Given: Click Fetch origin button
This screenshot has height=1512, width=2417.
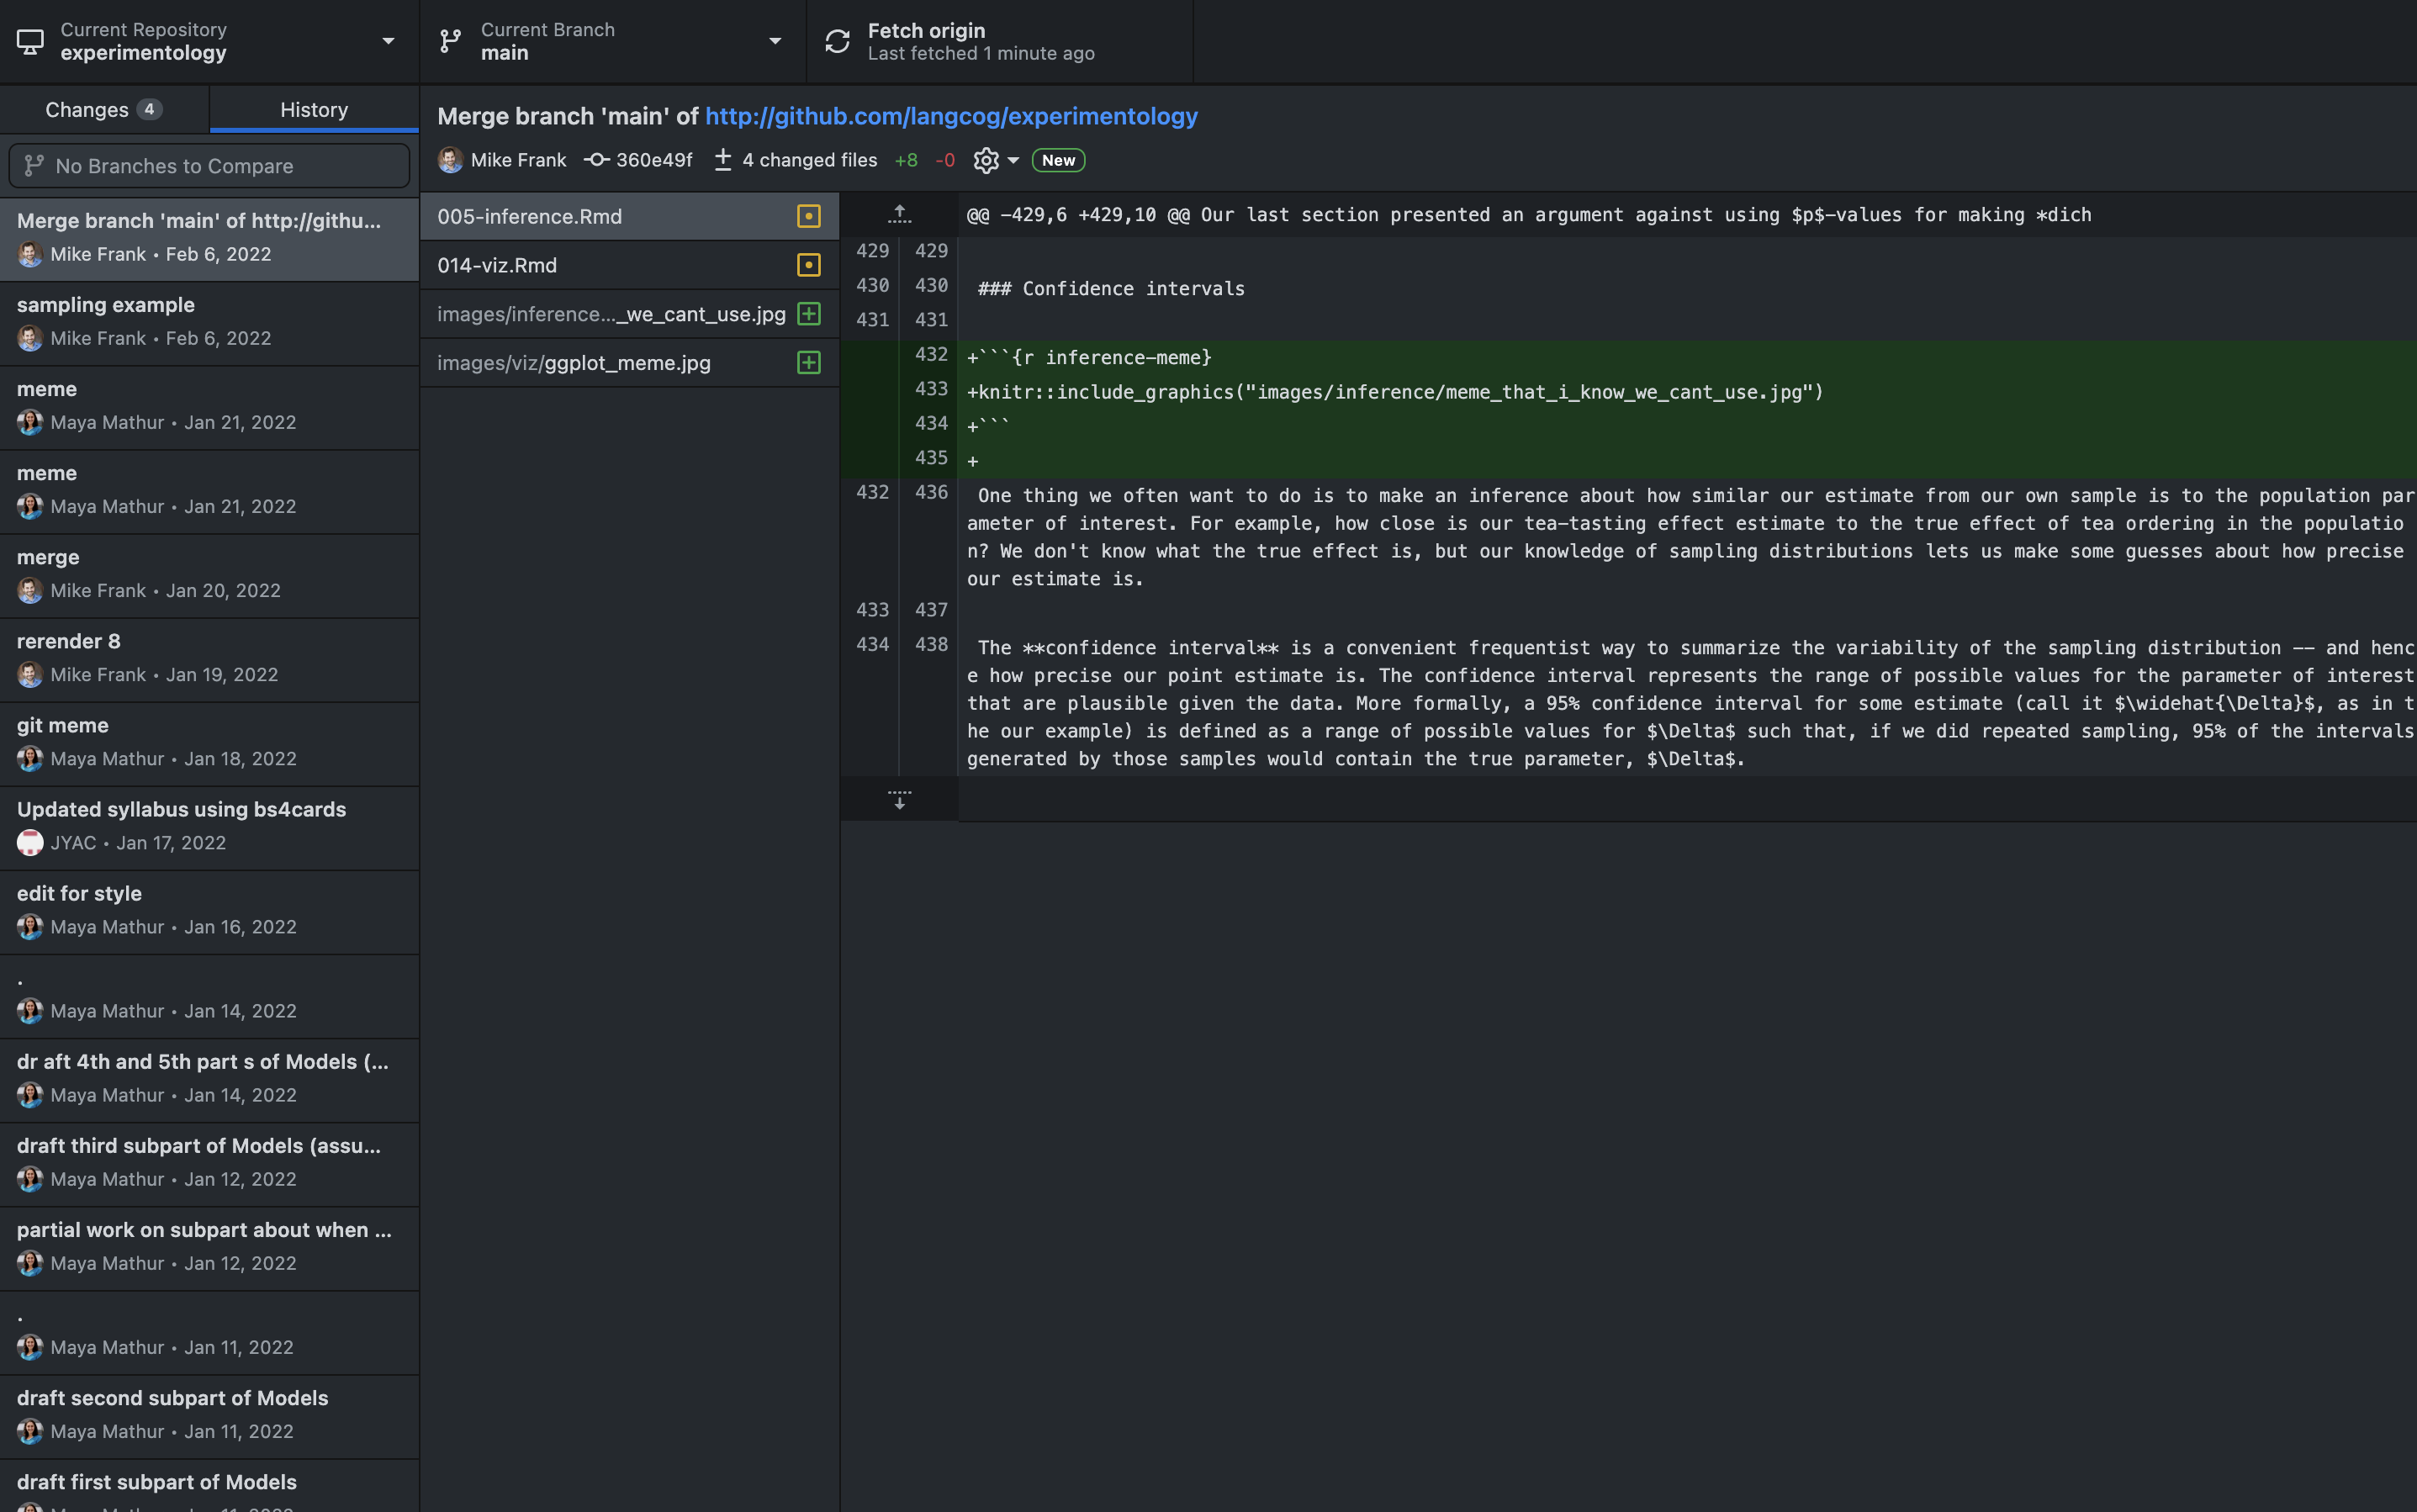Looking at the screenshot, I should click(1000, 41).
